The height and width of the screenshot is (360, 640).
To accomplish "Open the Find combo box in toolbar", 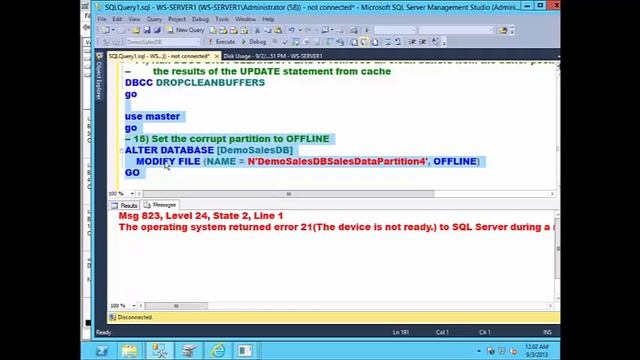I will [x=456, y=30].
